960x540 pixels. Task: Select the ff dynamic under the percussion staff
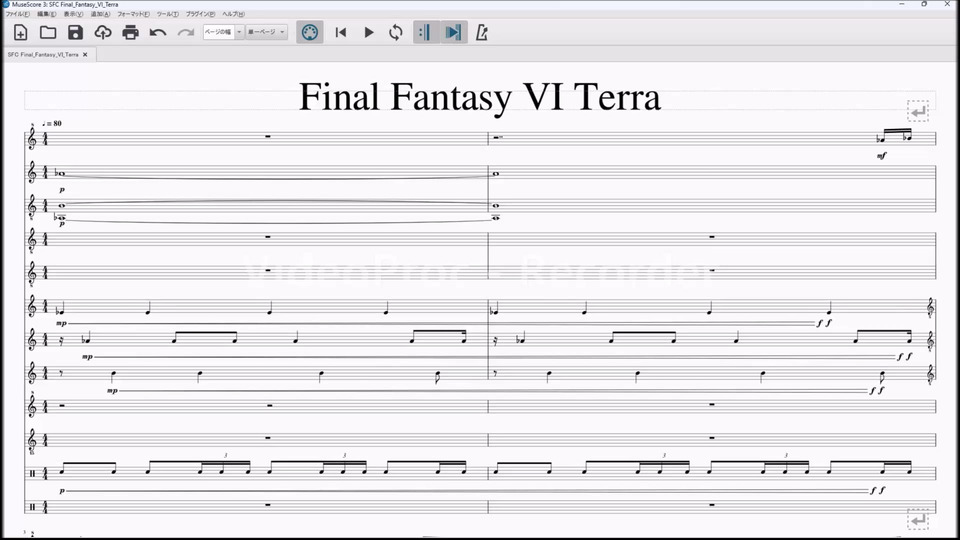click(878, 490)
